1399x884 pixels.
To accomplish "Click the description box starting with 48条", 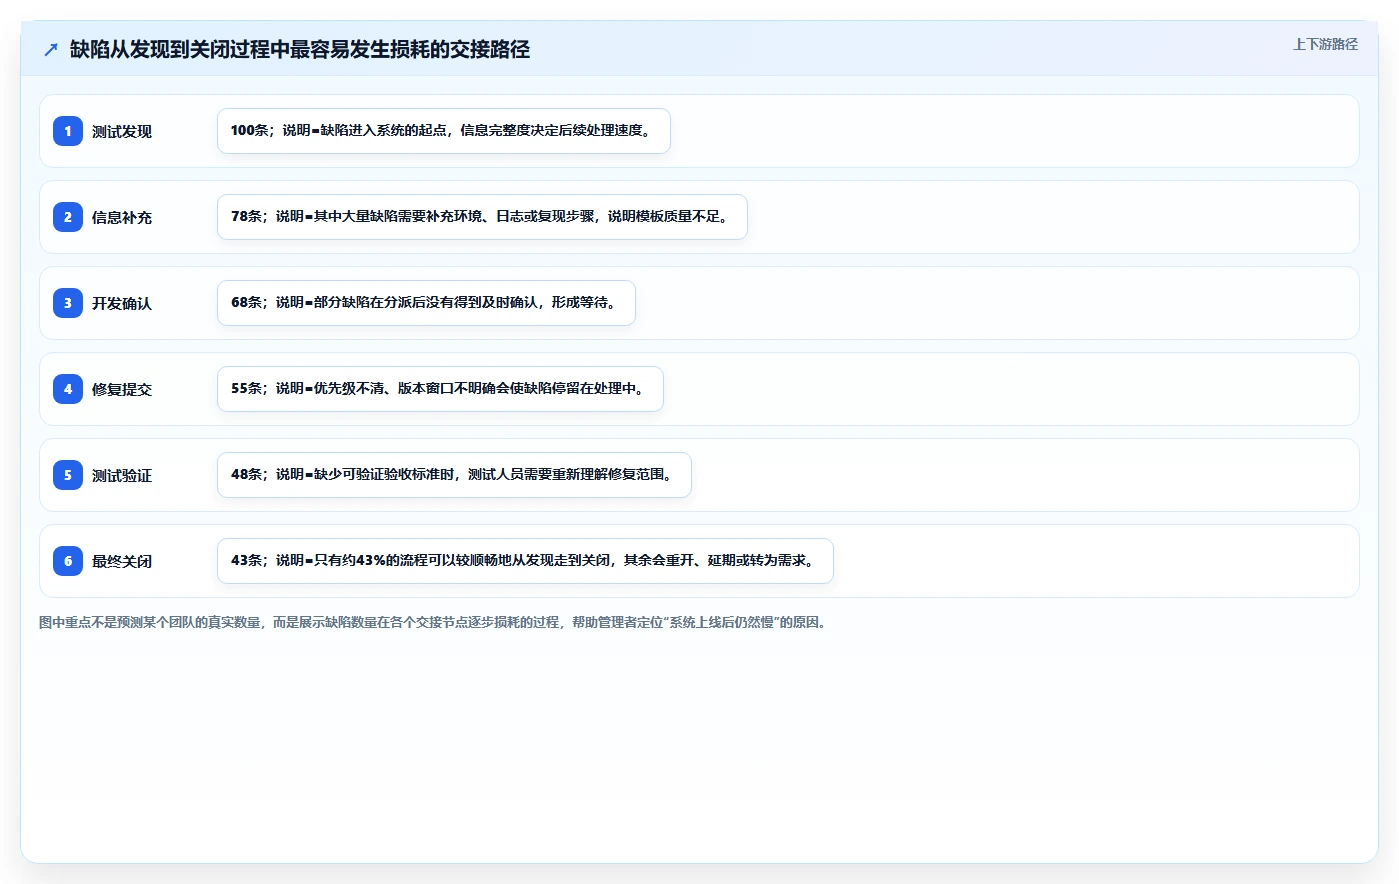I will pyautogui.click(x=454, y=475).
